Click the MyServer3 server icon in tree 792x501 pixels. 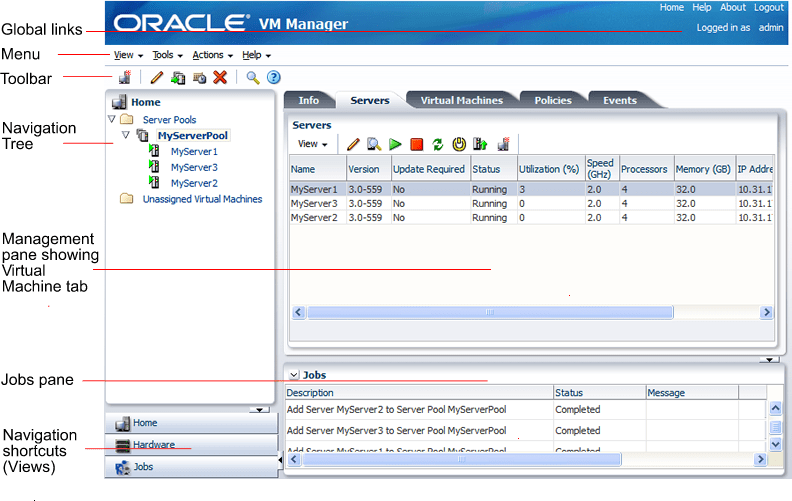(154, 166)
